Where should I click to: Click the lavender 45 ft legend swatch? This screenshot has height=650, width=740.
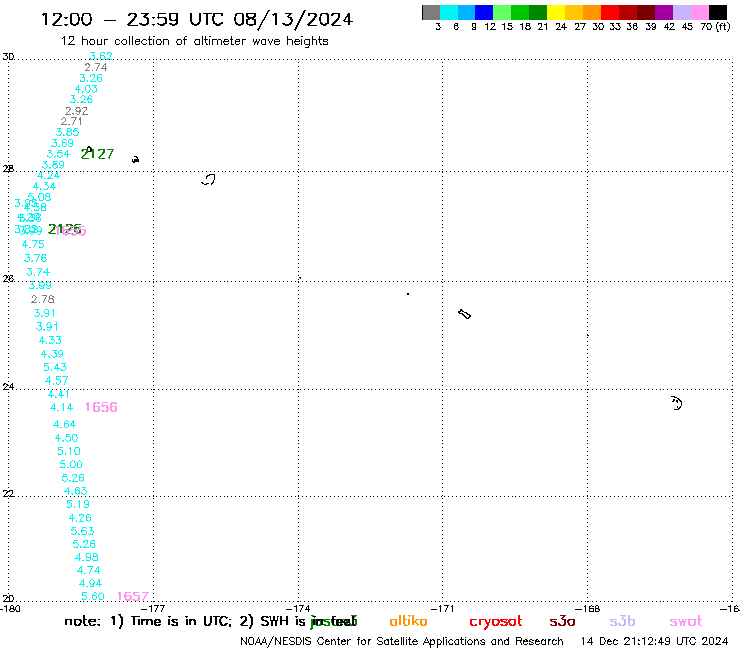coord(681,12)
